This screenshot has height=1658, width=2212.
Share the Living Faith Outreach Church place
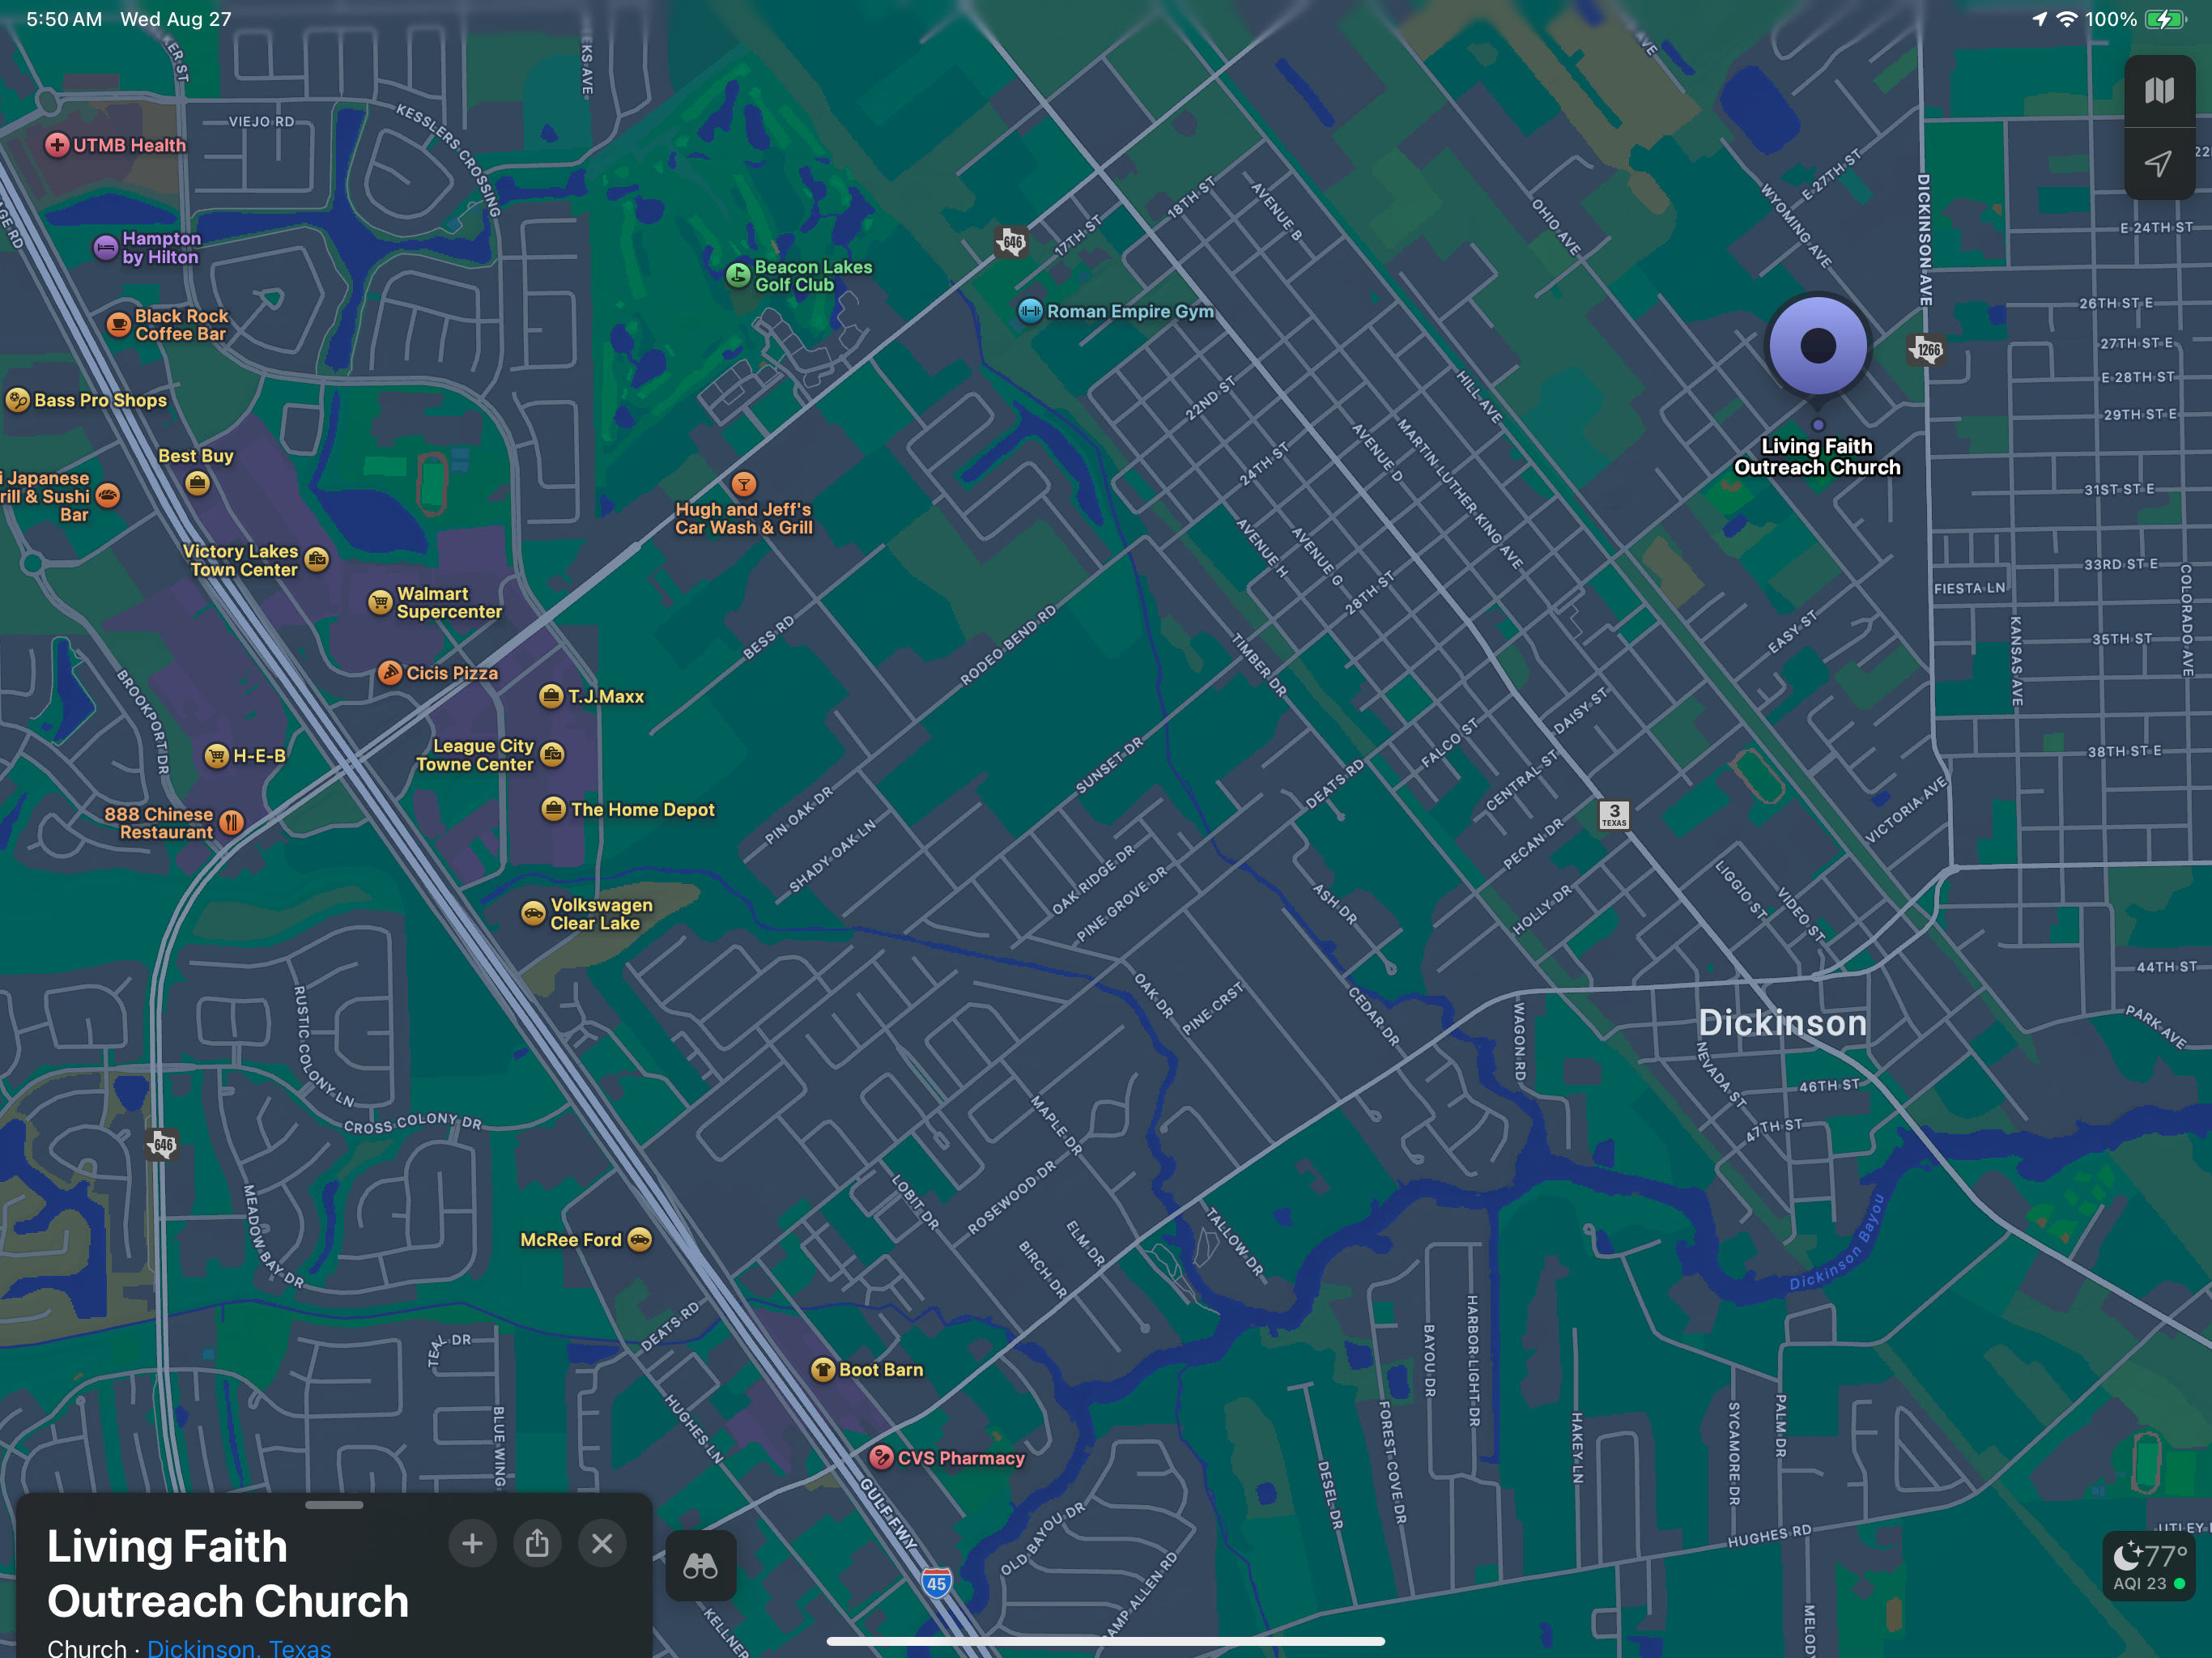[537, 1543]
